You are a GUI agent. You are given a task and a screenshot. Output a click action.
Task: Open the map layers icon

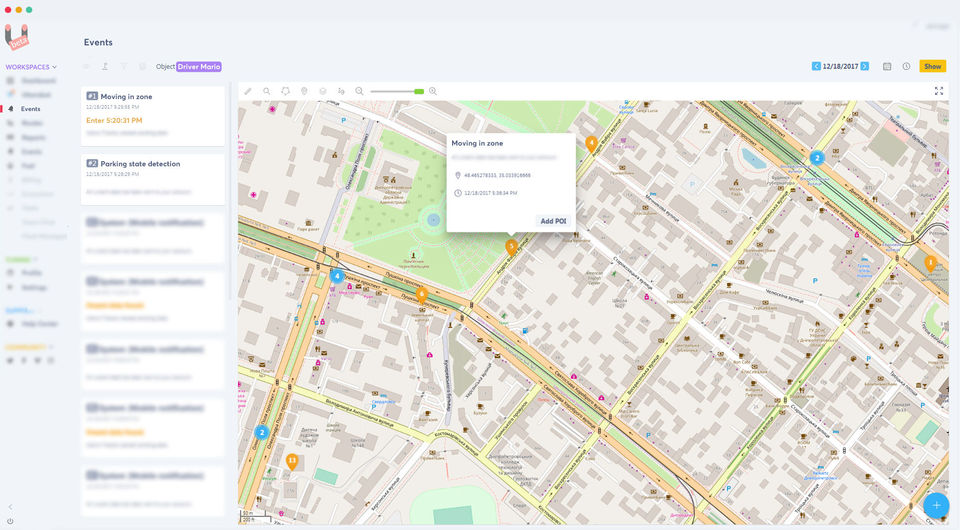tap(323, 91)
